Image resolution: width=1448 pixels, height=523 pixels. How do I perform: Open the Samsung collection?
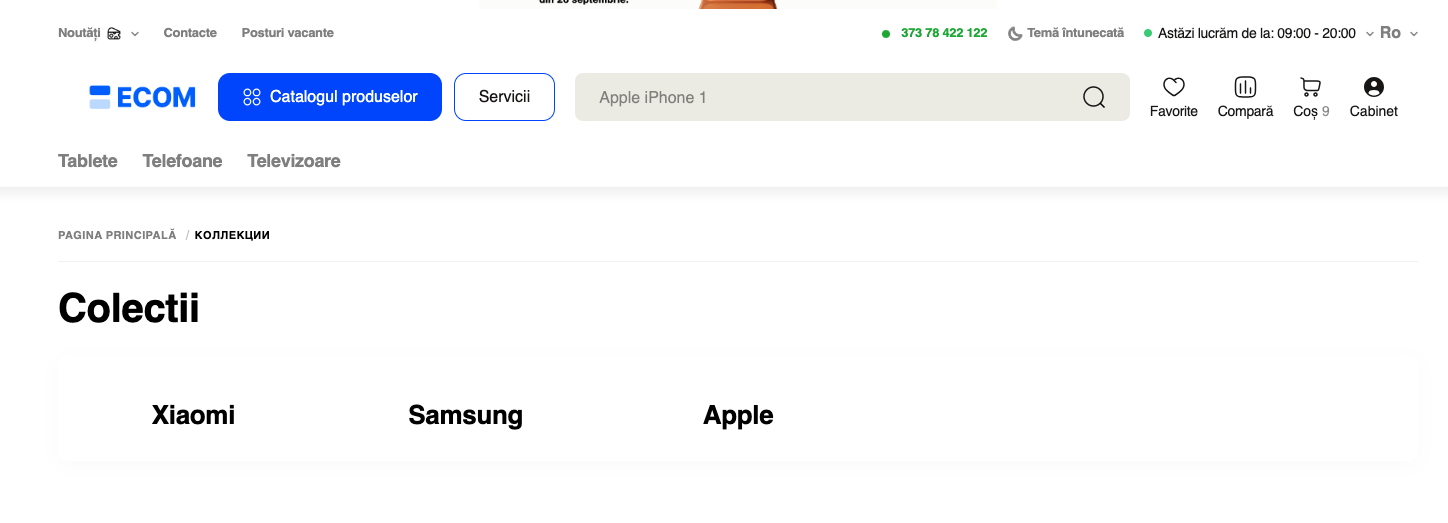pyautogui.click(x=465, y=415)
